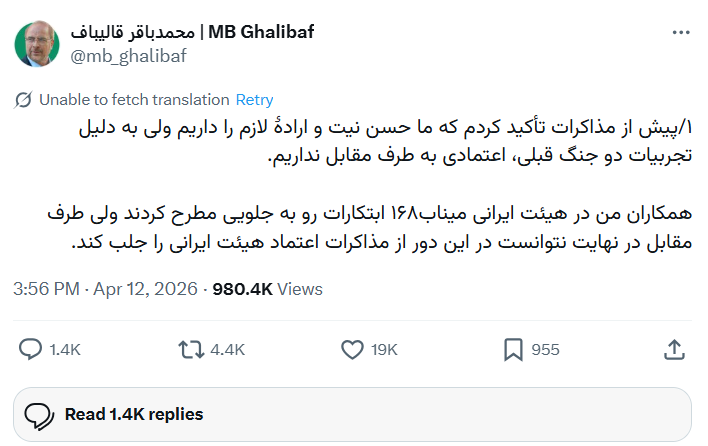Open the three-dot More menu on the post
This screenshot has height=446, width=708.
click(x=680, y=32)
